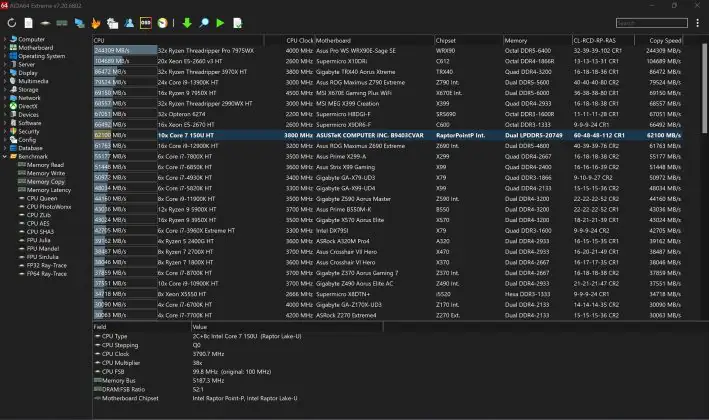
Task: Expand the Server tree node
Action: coord(5,64)
